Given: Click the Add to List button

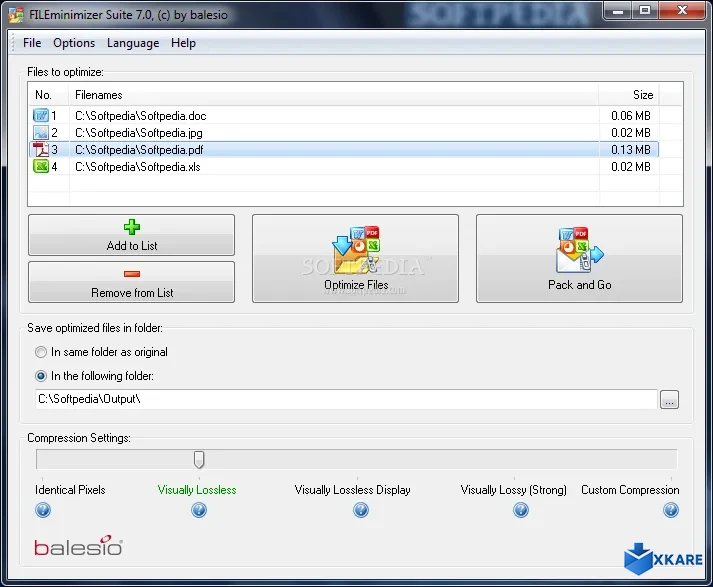Looking at the screenshot, I should [131, 235].
